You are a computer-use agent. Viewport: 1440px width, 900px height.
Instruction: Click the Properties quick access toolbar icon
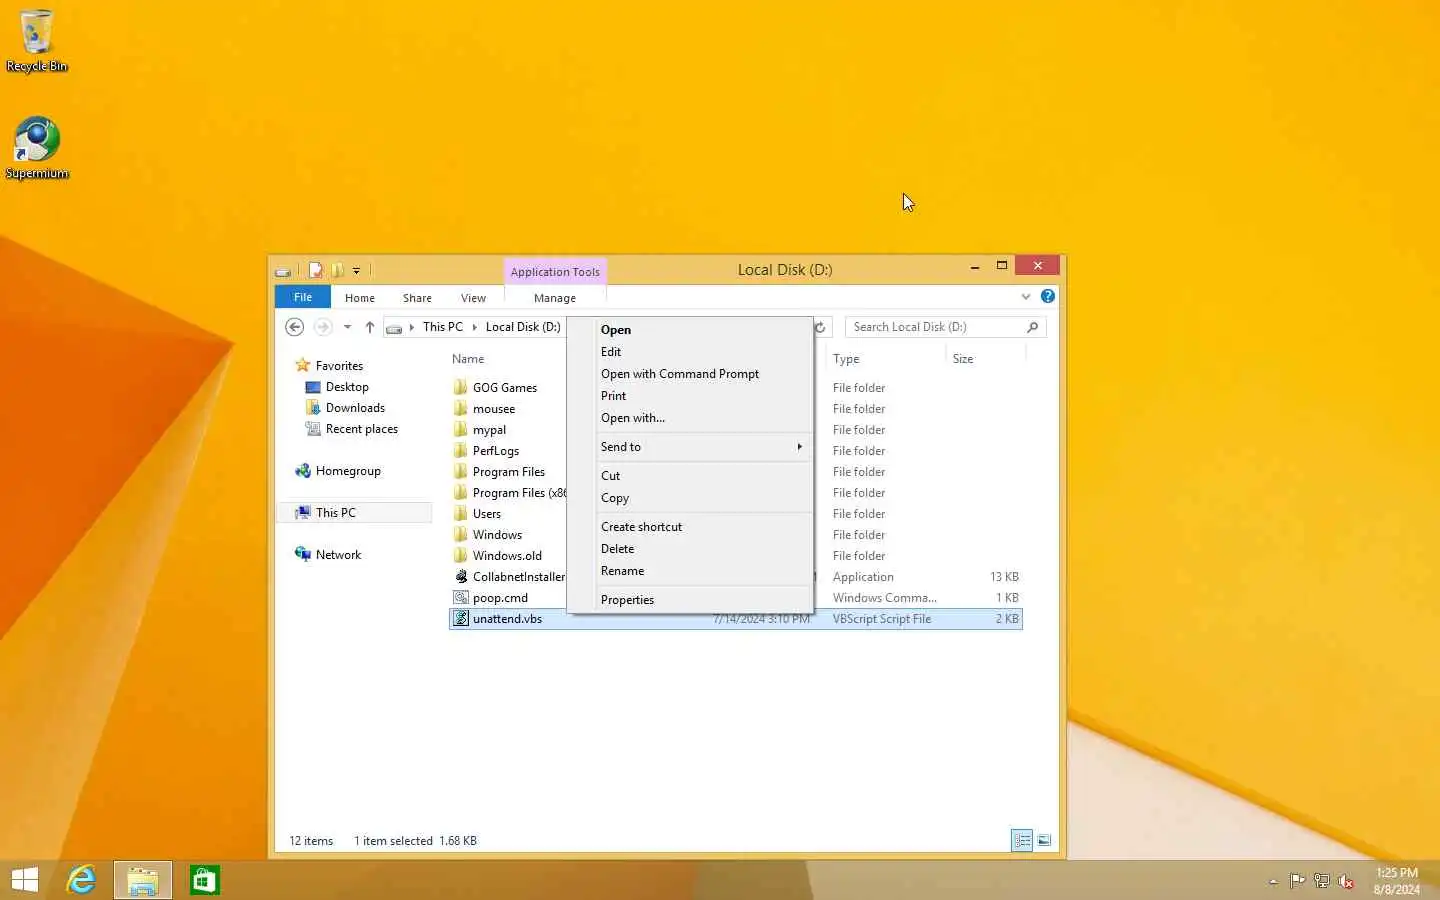tap(316, 270)
